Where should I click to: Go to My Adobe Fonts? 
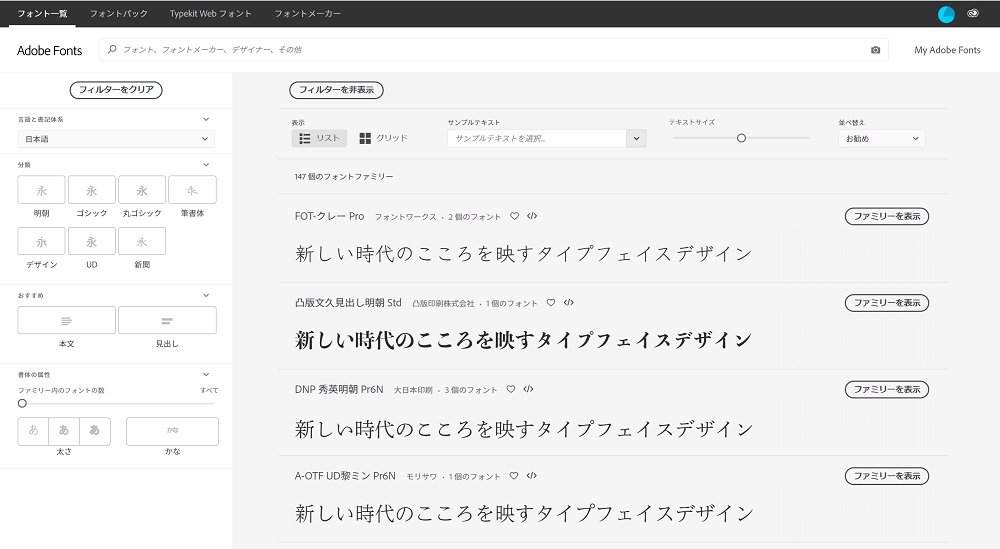pyautogui.click(x=947, y=50)
